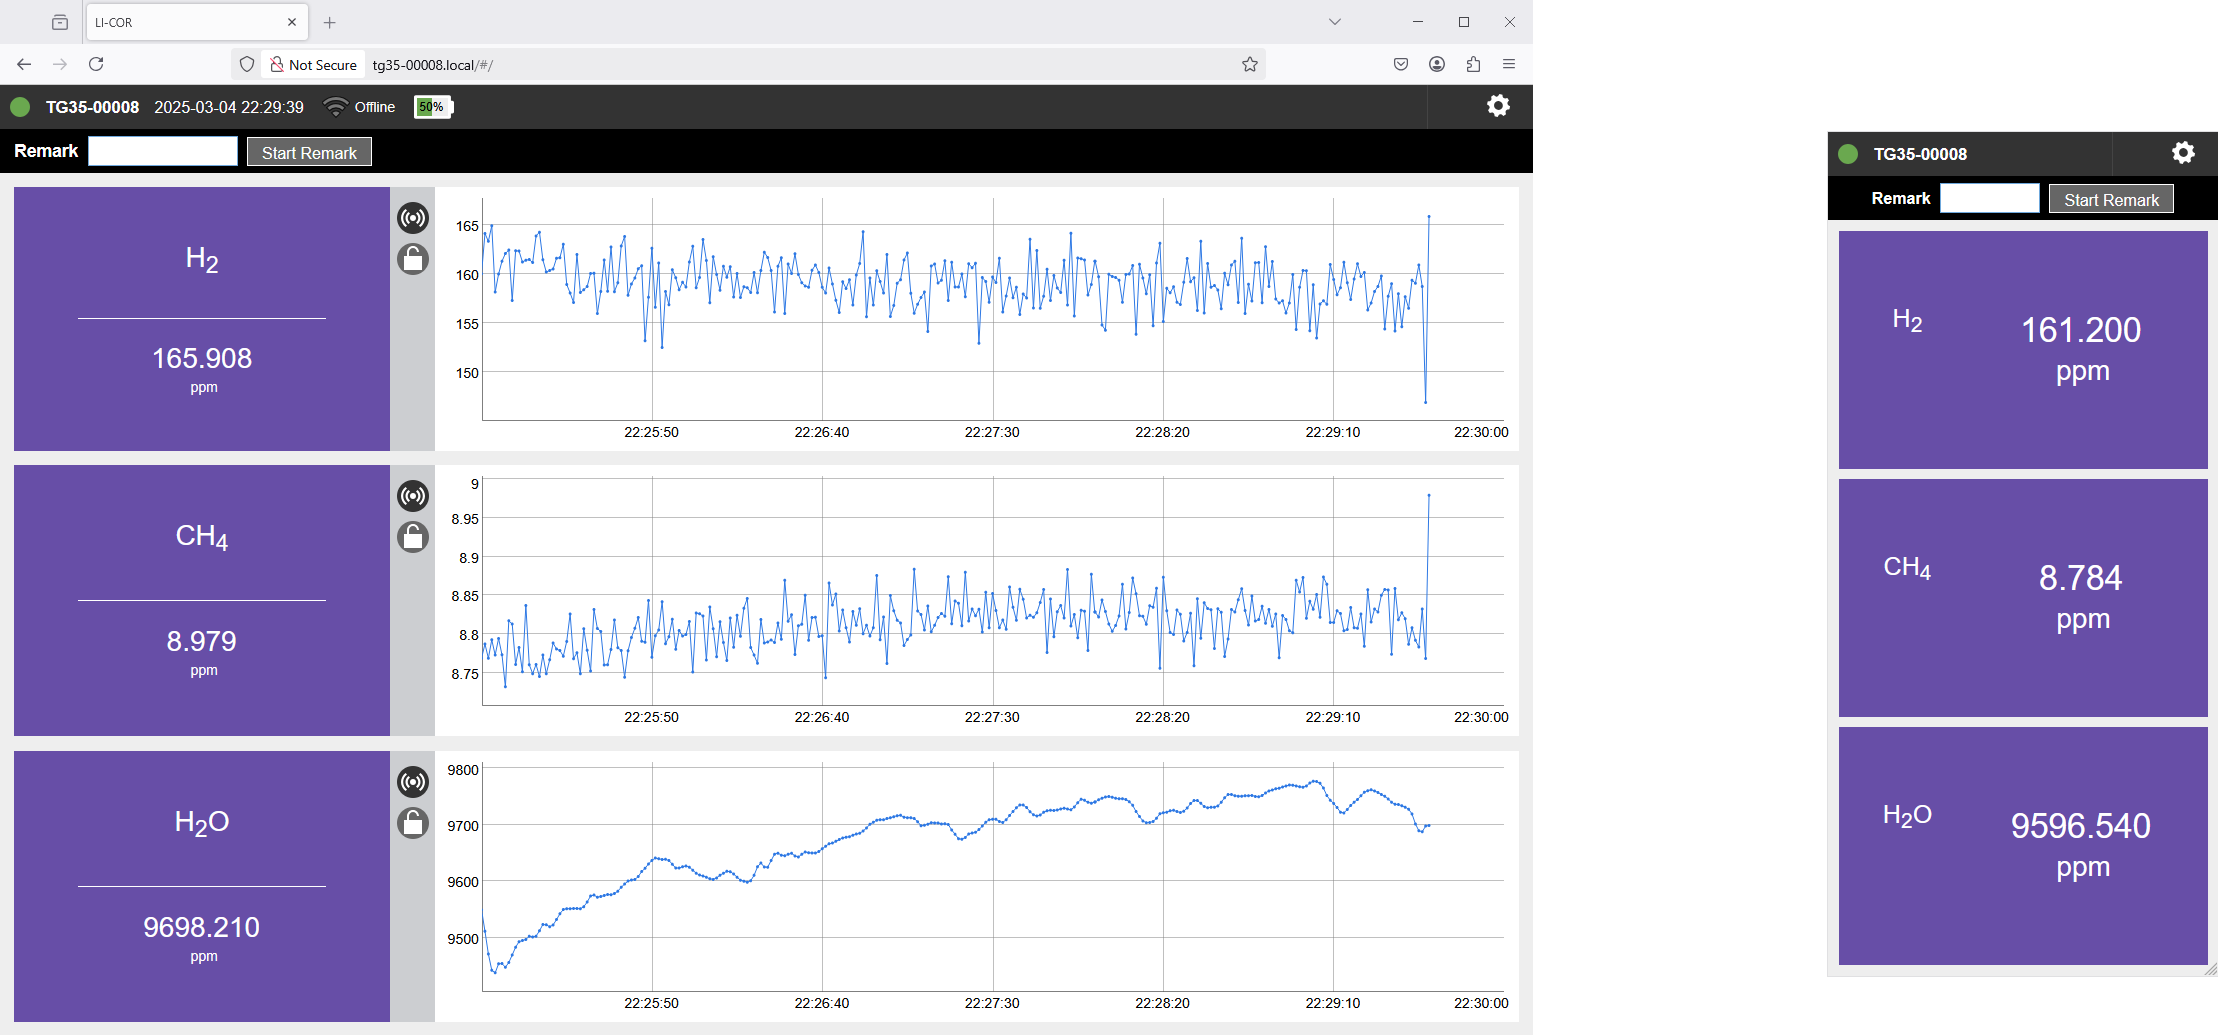Image resolution: width=2228 pixels, height=1035 pixels.
Task: Bookmark this page with star icon
Action: coord(1249,65)
